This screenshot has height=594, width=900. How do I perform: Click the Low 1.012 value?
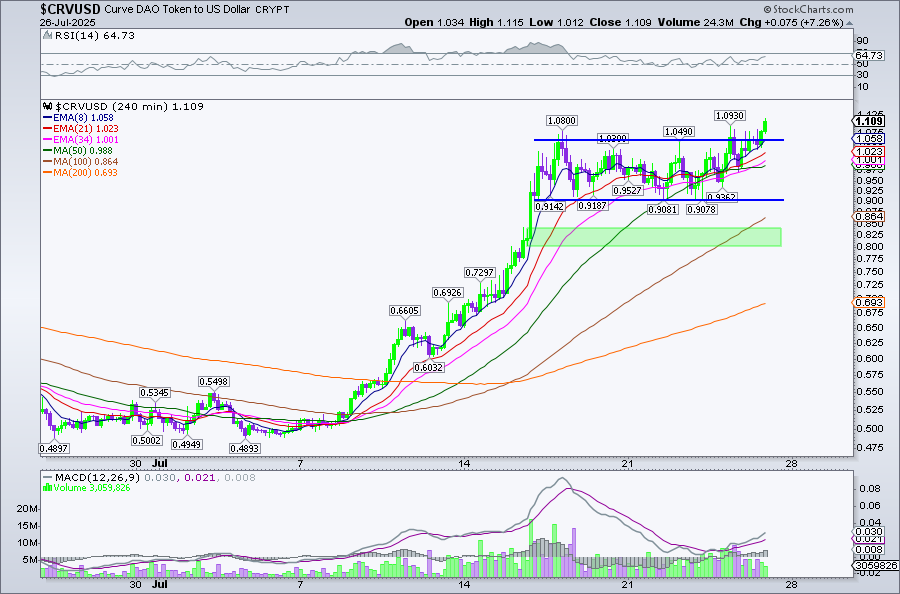[x=556, y=22]
